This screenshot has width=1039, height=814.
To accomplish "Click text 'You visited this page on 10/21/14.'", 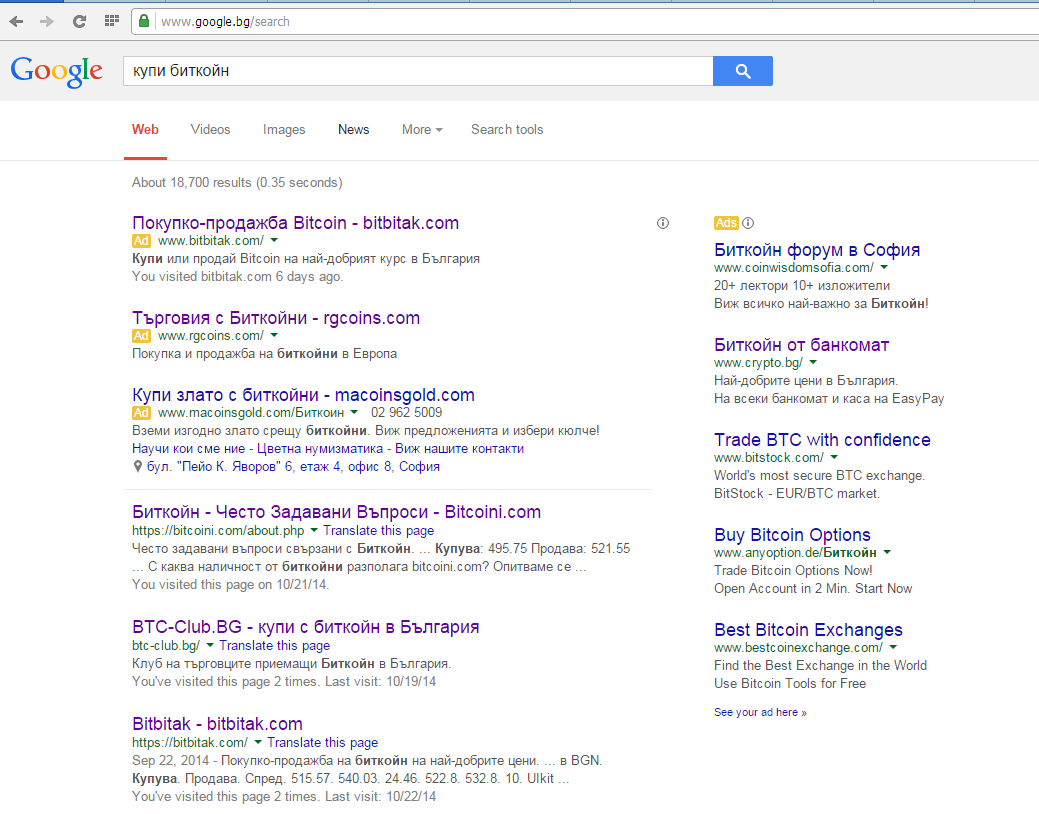I will point(231,585).
